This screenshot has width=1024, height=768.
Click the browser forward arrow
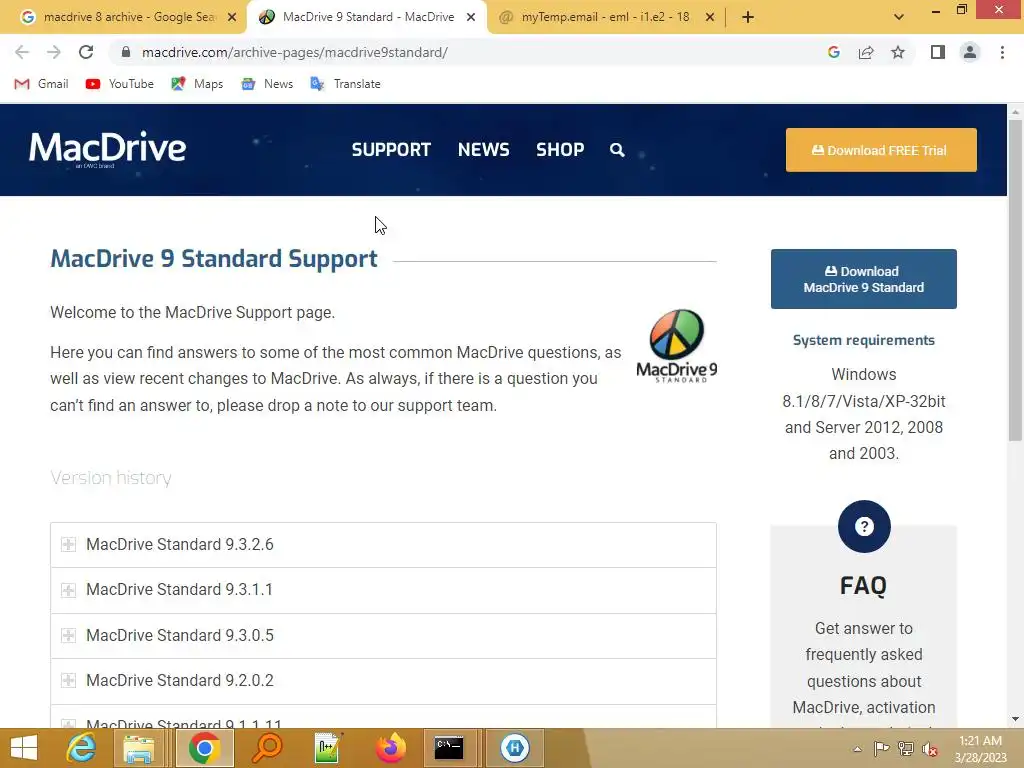(54, 52)
